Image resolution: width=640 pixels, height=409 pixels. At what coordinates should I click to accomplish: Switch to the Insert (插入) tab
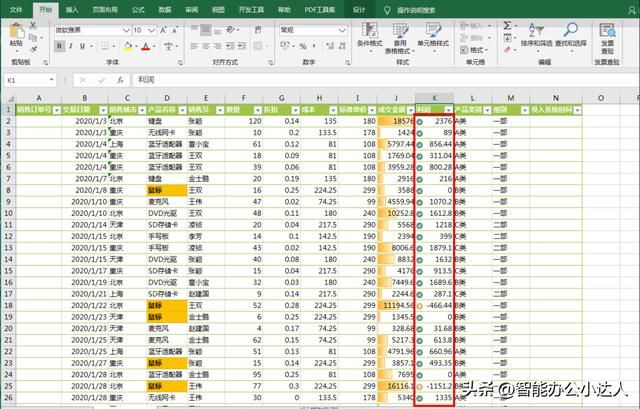click(x=72, y=10)
